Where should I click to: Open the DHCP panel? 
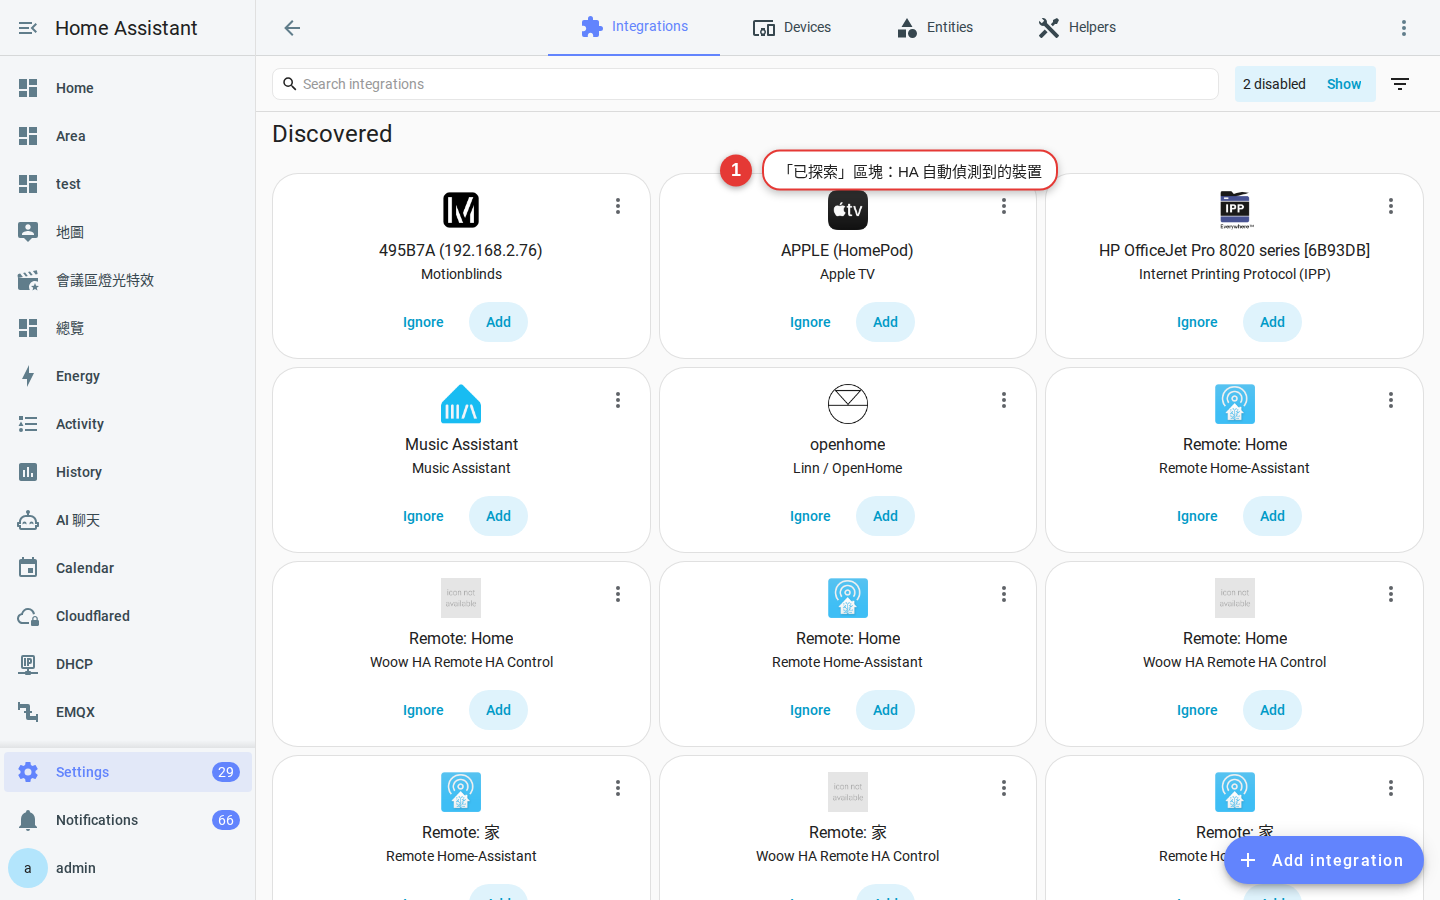click(128, 664)
